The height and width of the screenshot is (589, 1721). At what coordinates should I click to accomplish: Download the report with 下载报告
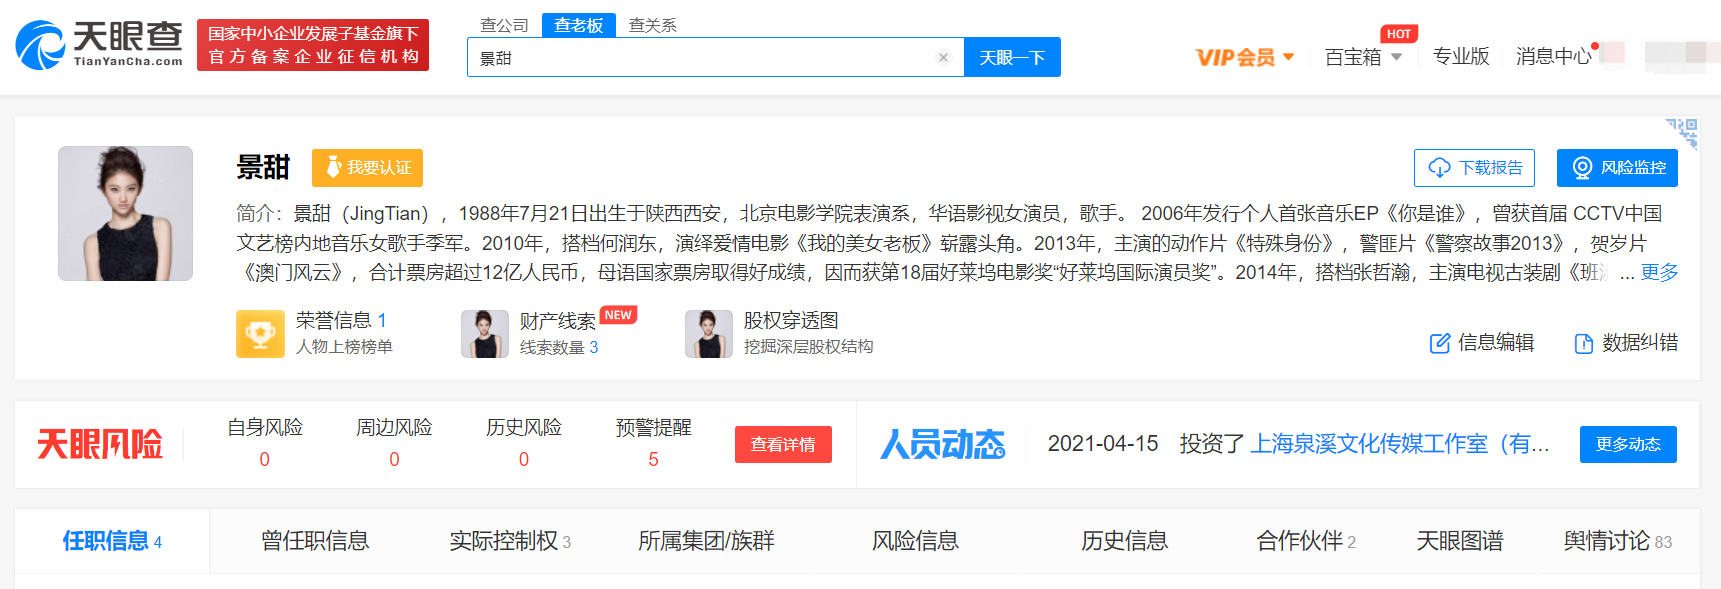click(1474, 168)
